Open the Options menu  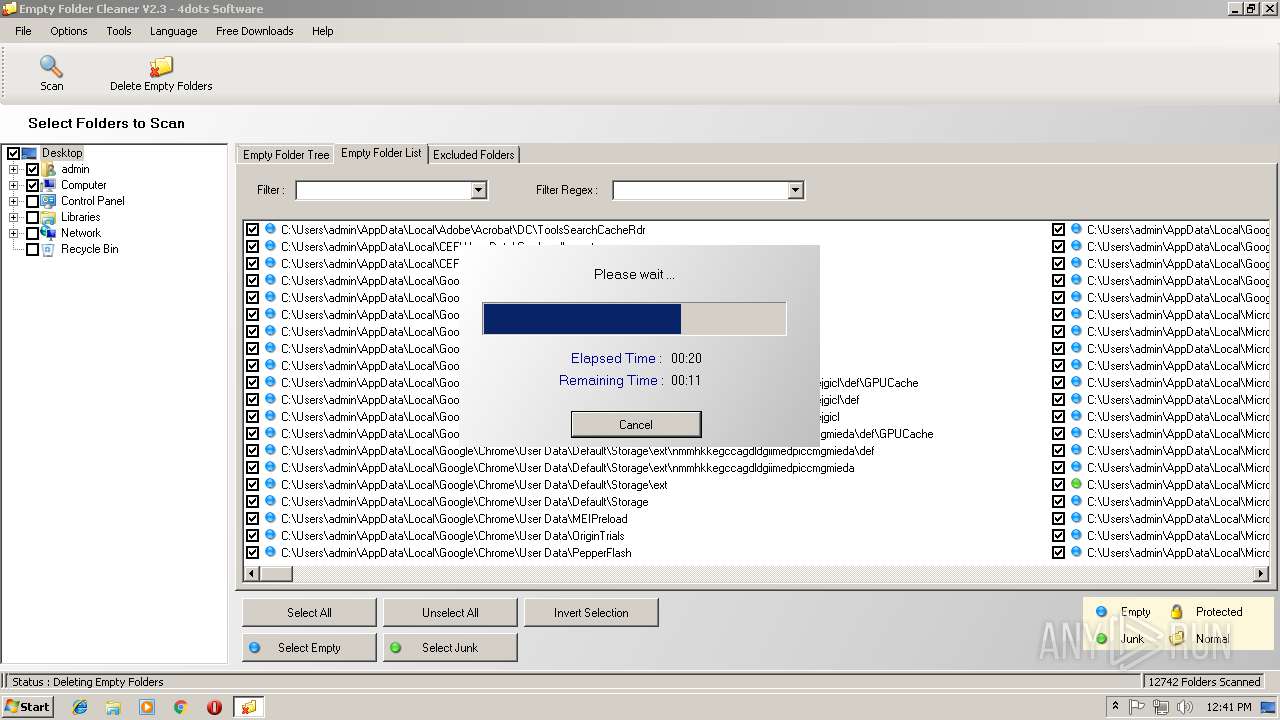point(69,31)
